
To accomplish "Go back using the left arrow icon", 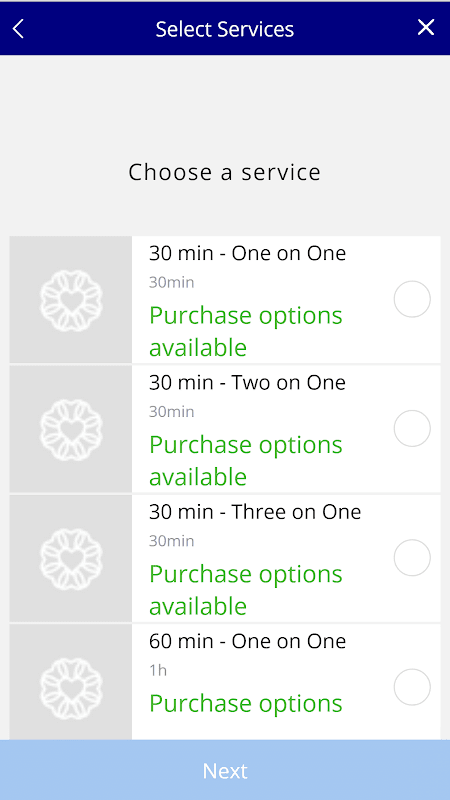I will pos(18,29).
